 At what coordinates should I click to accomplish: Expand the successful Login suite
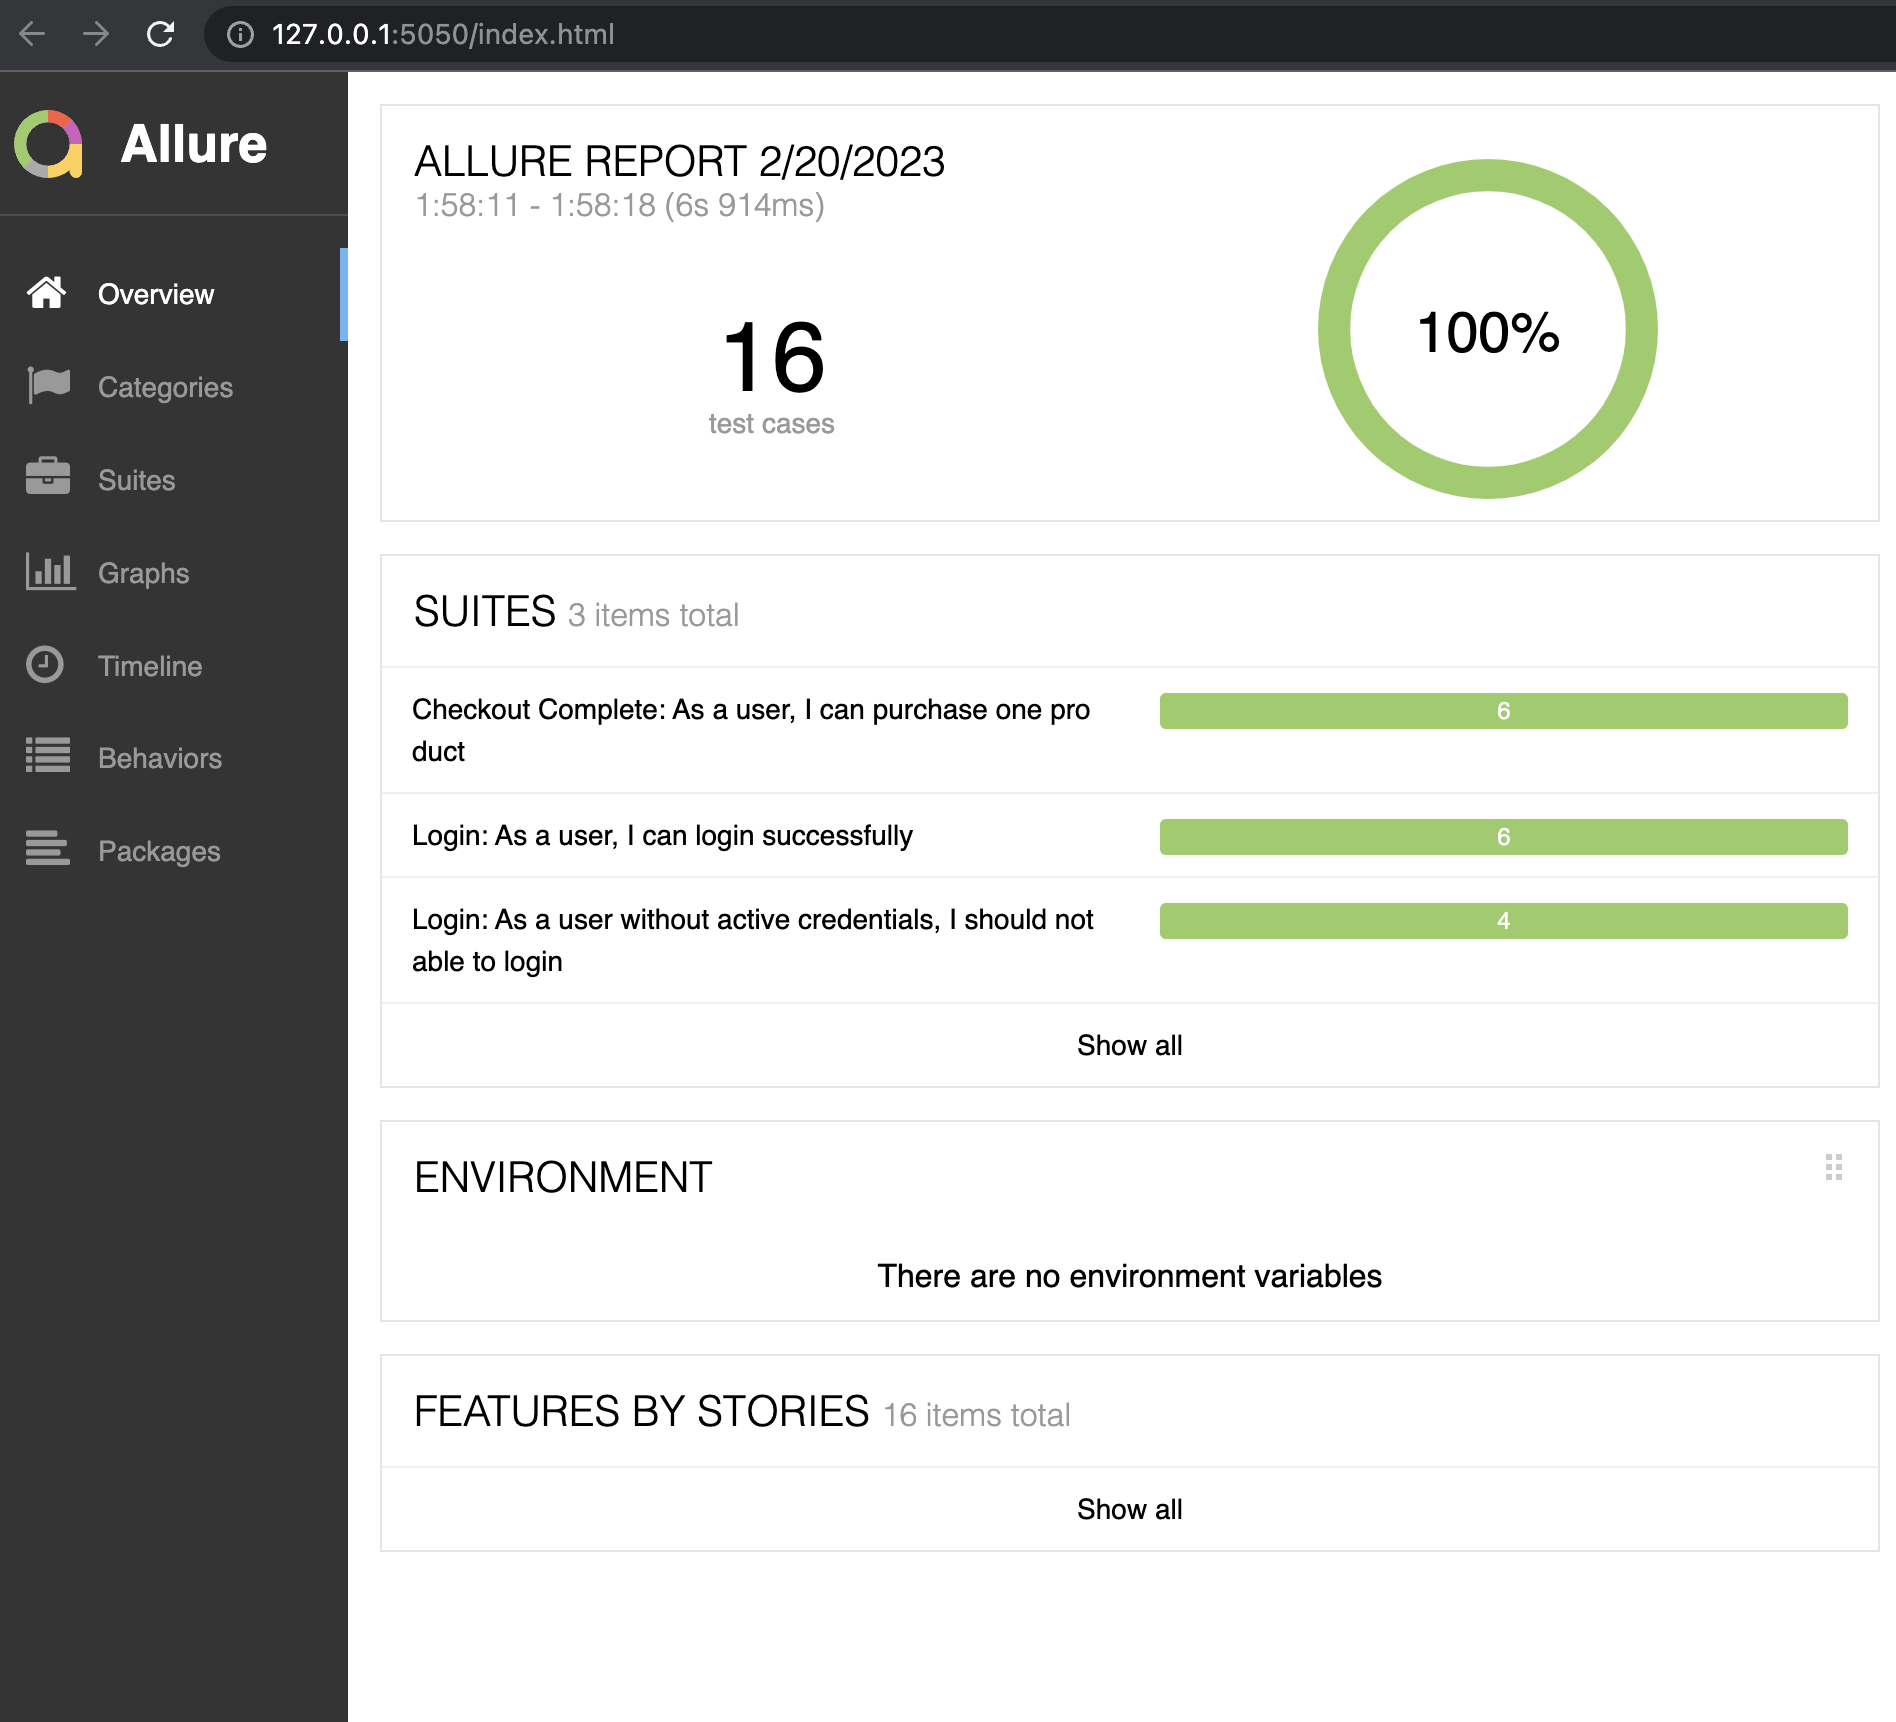click(x=663, y=836)
